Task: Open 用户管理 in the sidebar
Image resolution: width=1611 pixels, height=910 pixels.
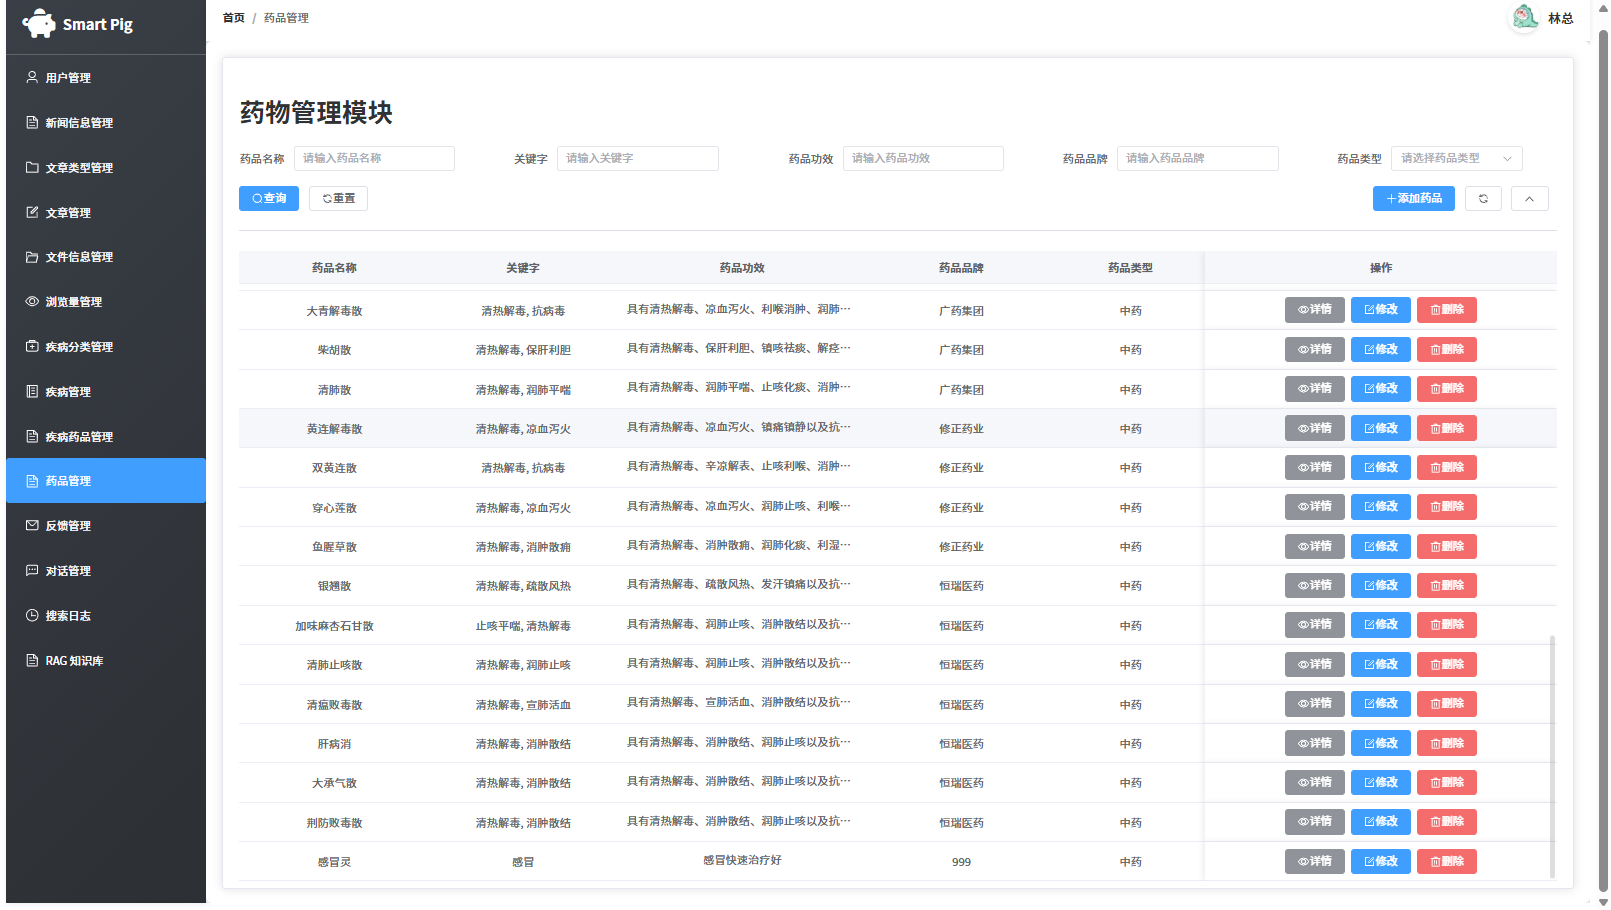Action: click(106, 77)
